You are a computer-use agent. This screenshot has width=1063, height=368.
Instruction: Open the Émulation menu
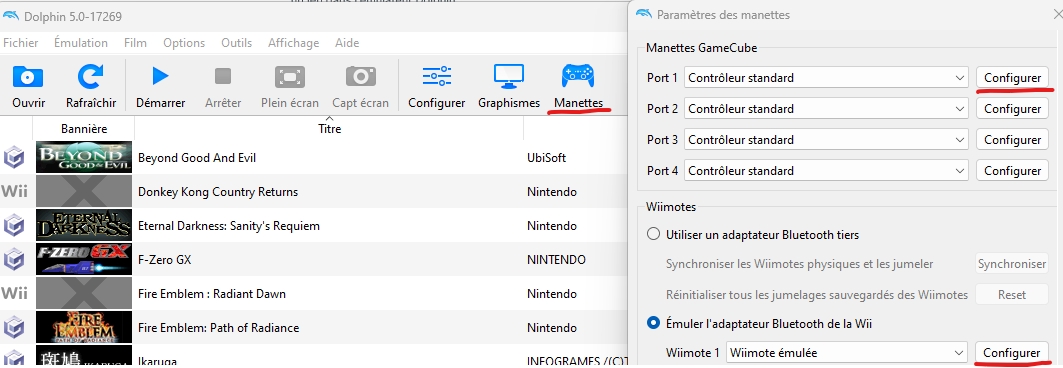(x=81, y=43)
